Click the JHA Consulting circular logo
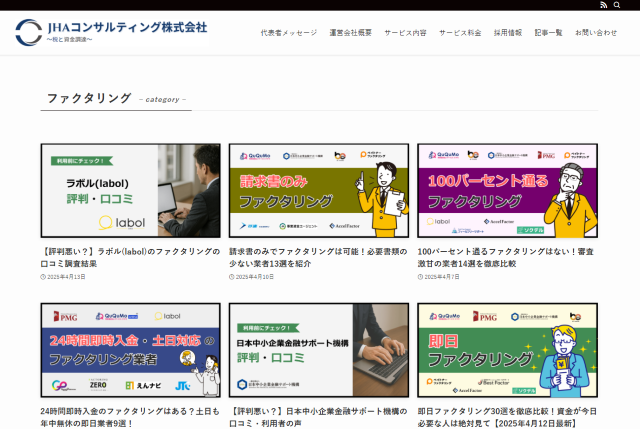 click(x=28, y=32)
